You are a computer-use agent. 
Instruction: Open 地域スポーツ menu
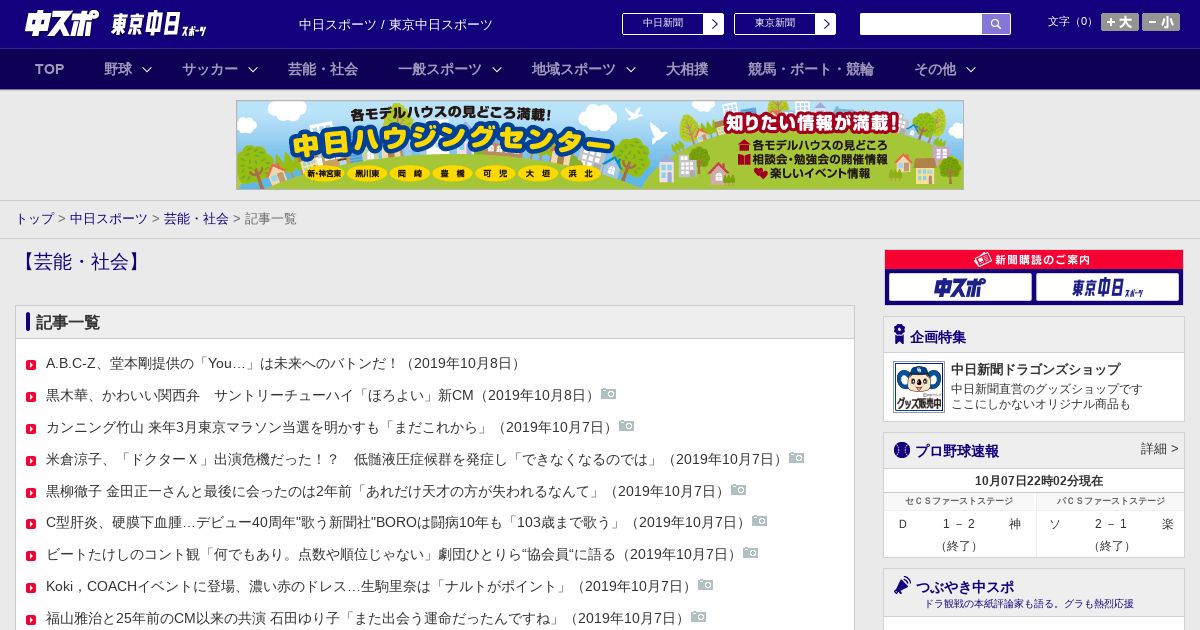(x=574, y=69)
